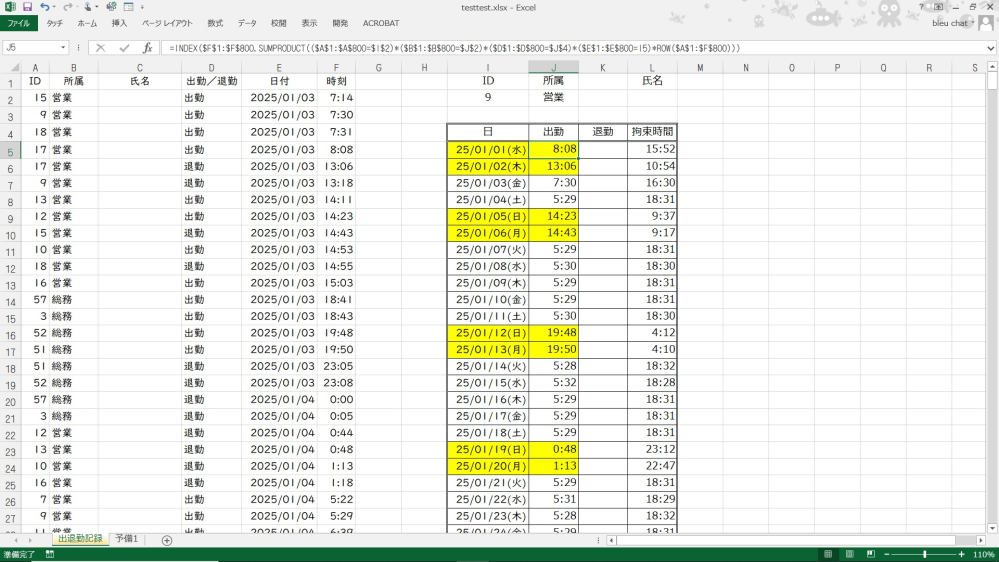The width and height of the screenshot is (999, 562).
Task: Select the 出退勤記録 sheet tab
Action: (x=80, y=539)
